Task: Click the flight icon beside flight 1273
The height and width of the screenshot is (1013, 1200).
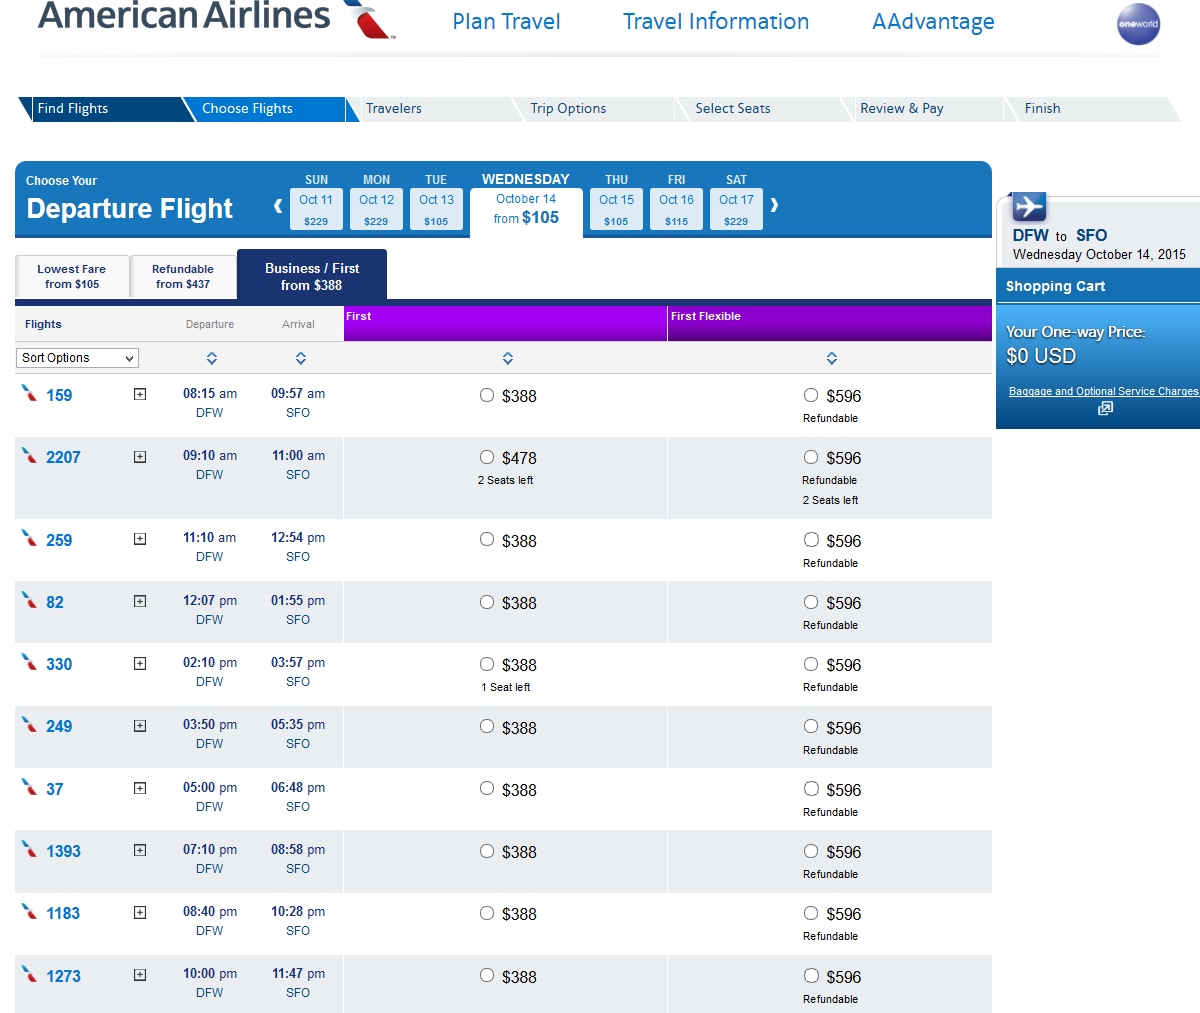Action: [x=31, y=975]
